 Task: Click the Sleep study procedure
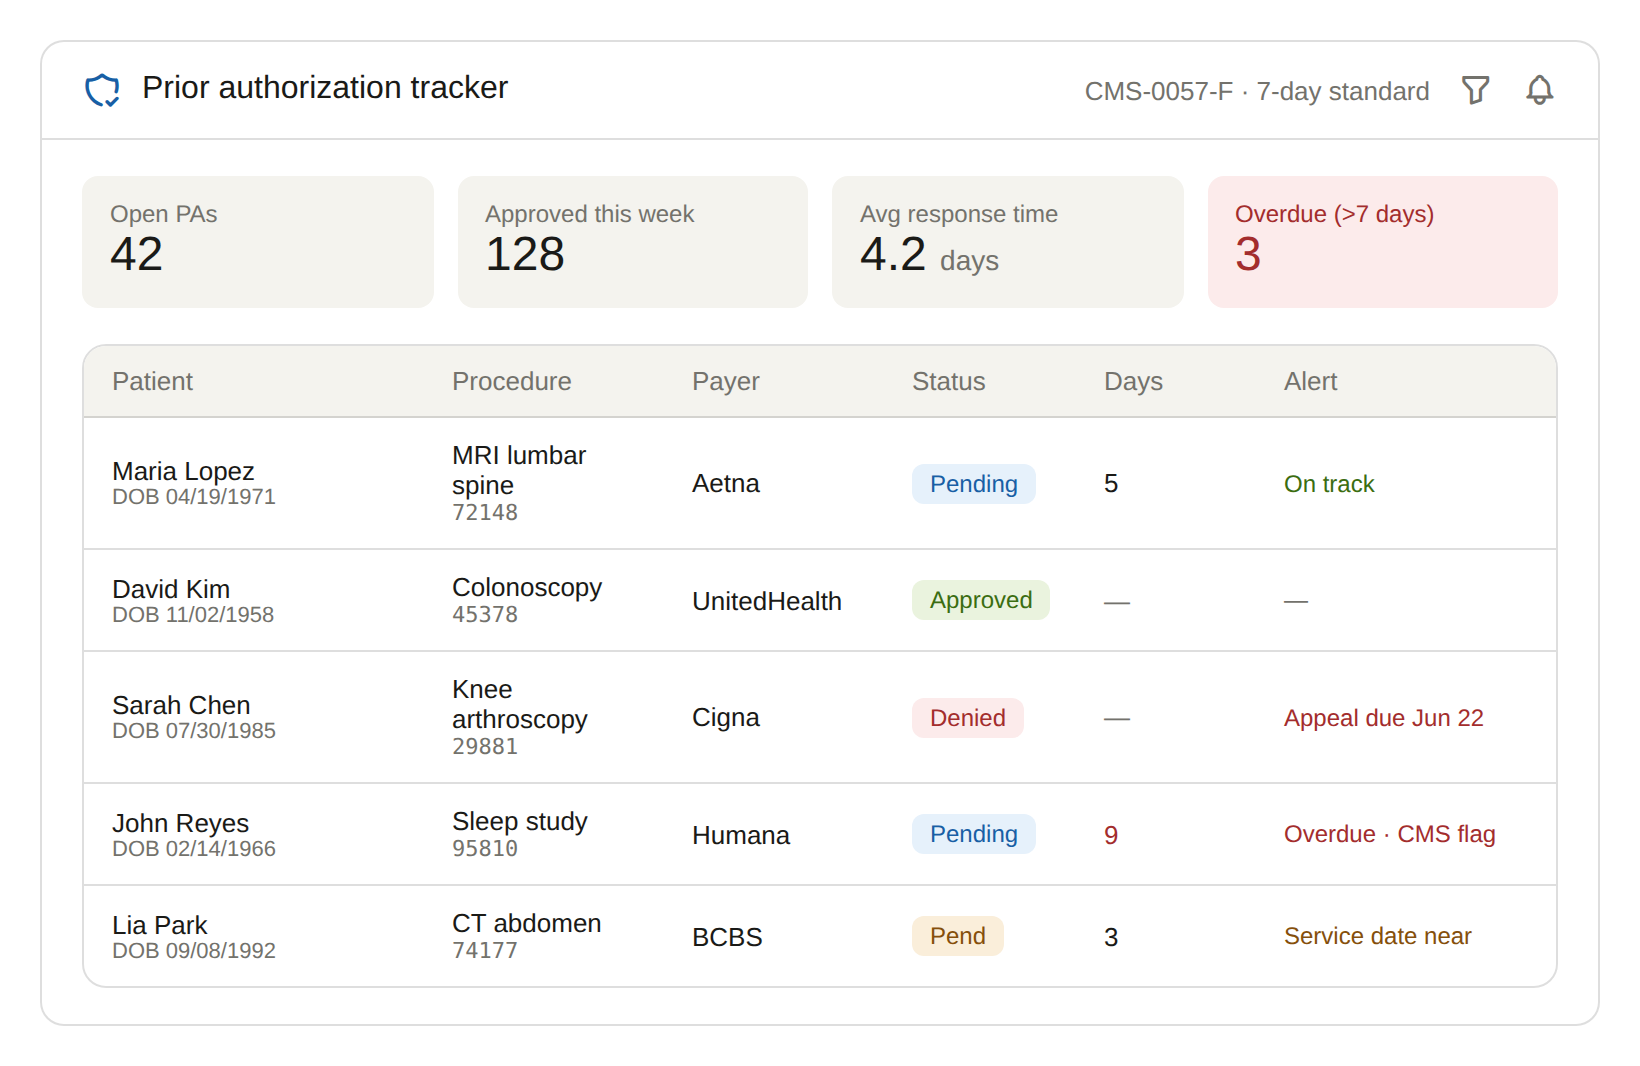(520, 821)
